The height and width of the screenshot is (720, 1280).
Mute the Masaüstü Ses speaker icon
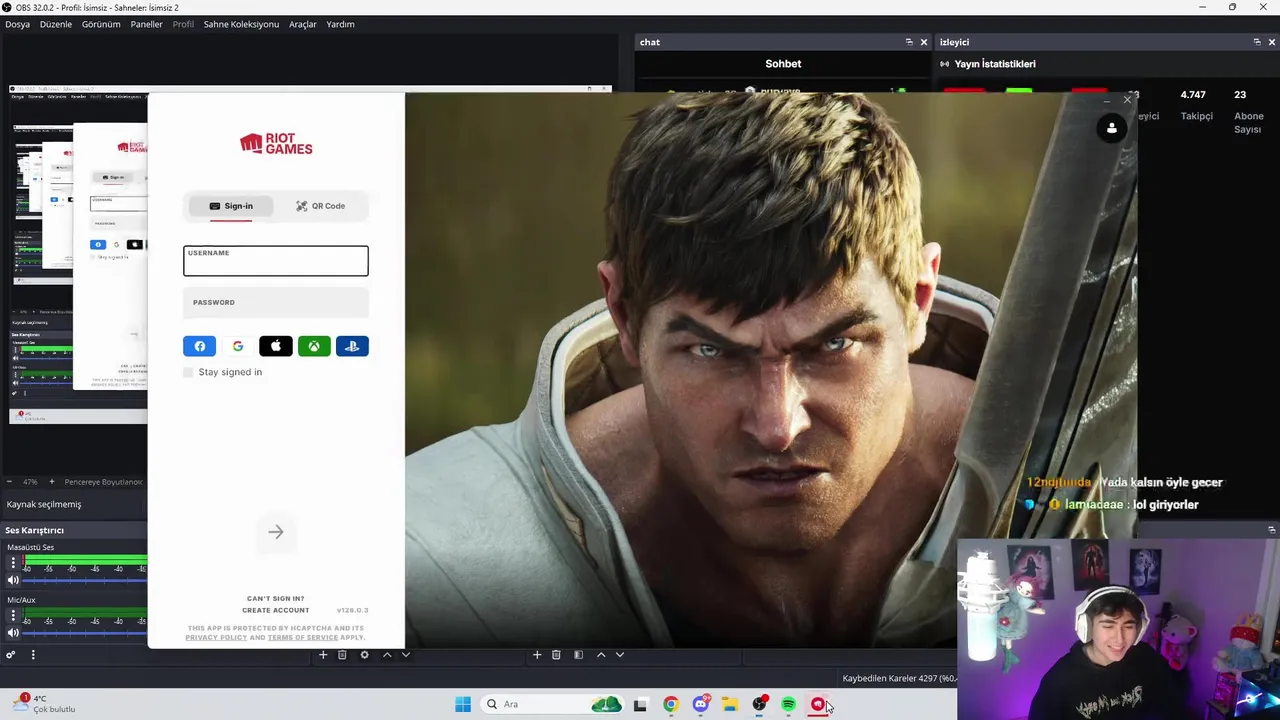(x=13, y=580)
